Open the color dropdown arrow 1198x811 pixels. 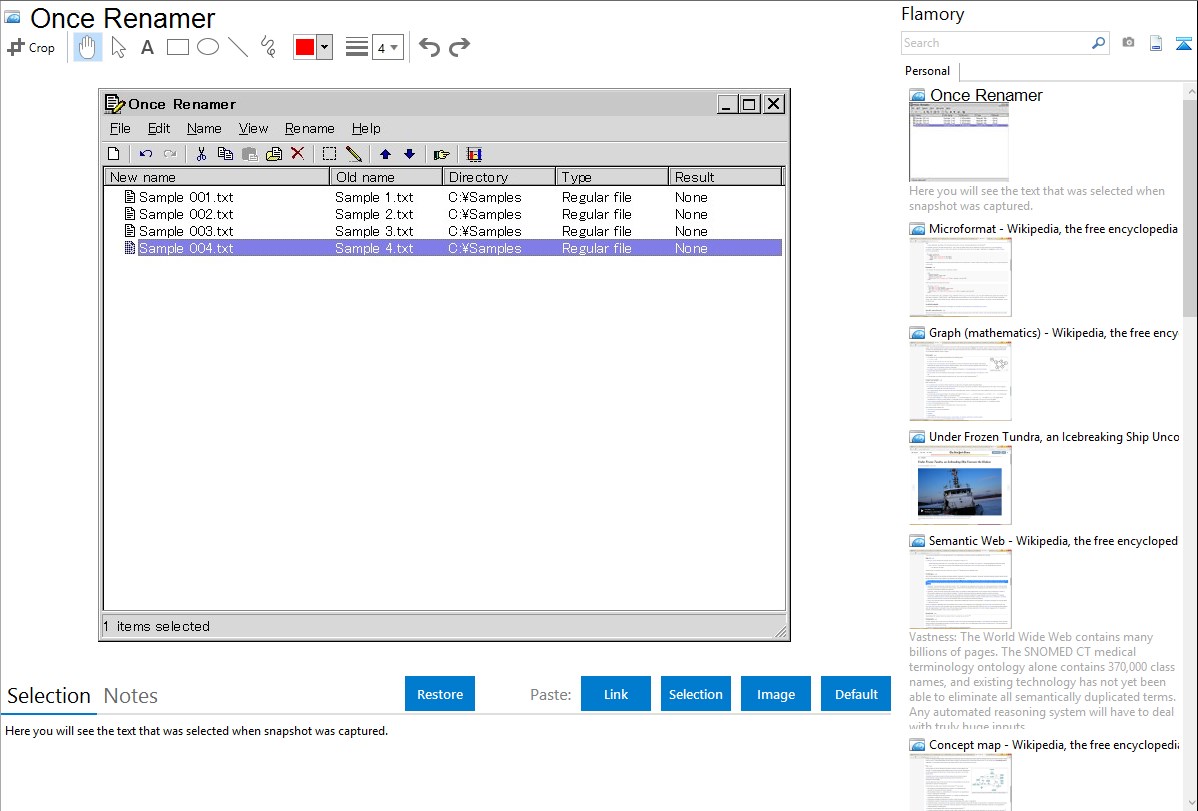click(324, 47)
